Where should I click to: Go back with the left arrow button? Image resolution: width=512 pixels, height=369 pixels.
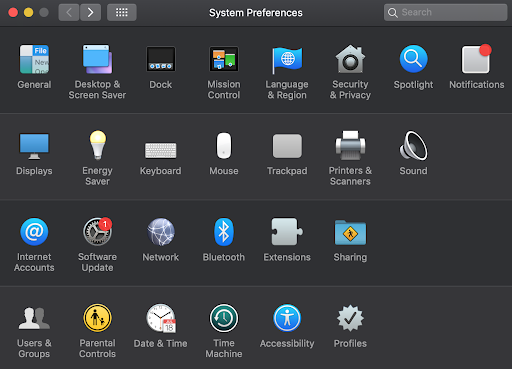(x=69, y=13)
